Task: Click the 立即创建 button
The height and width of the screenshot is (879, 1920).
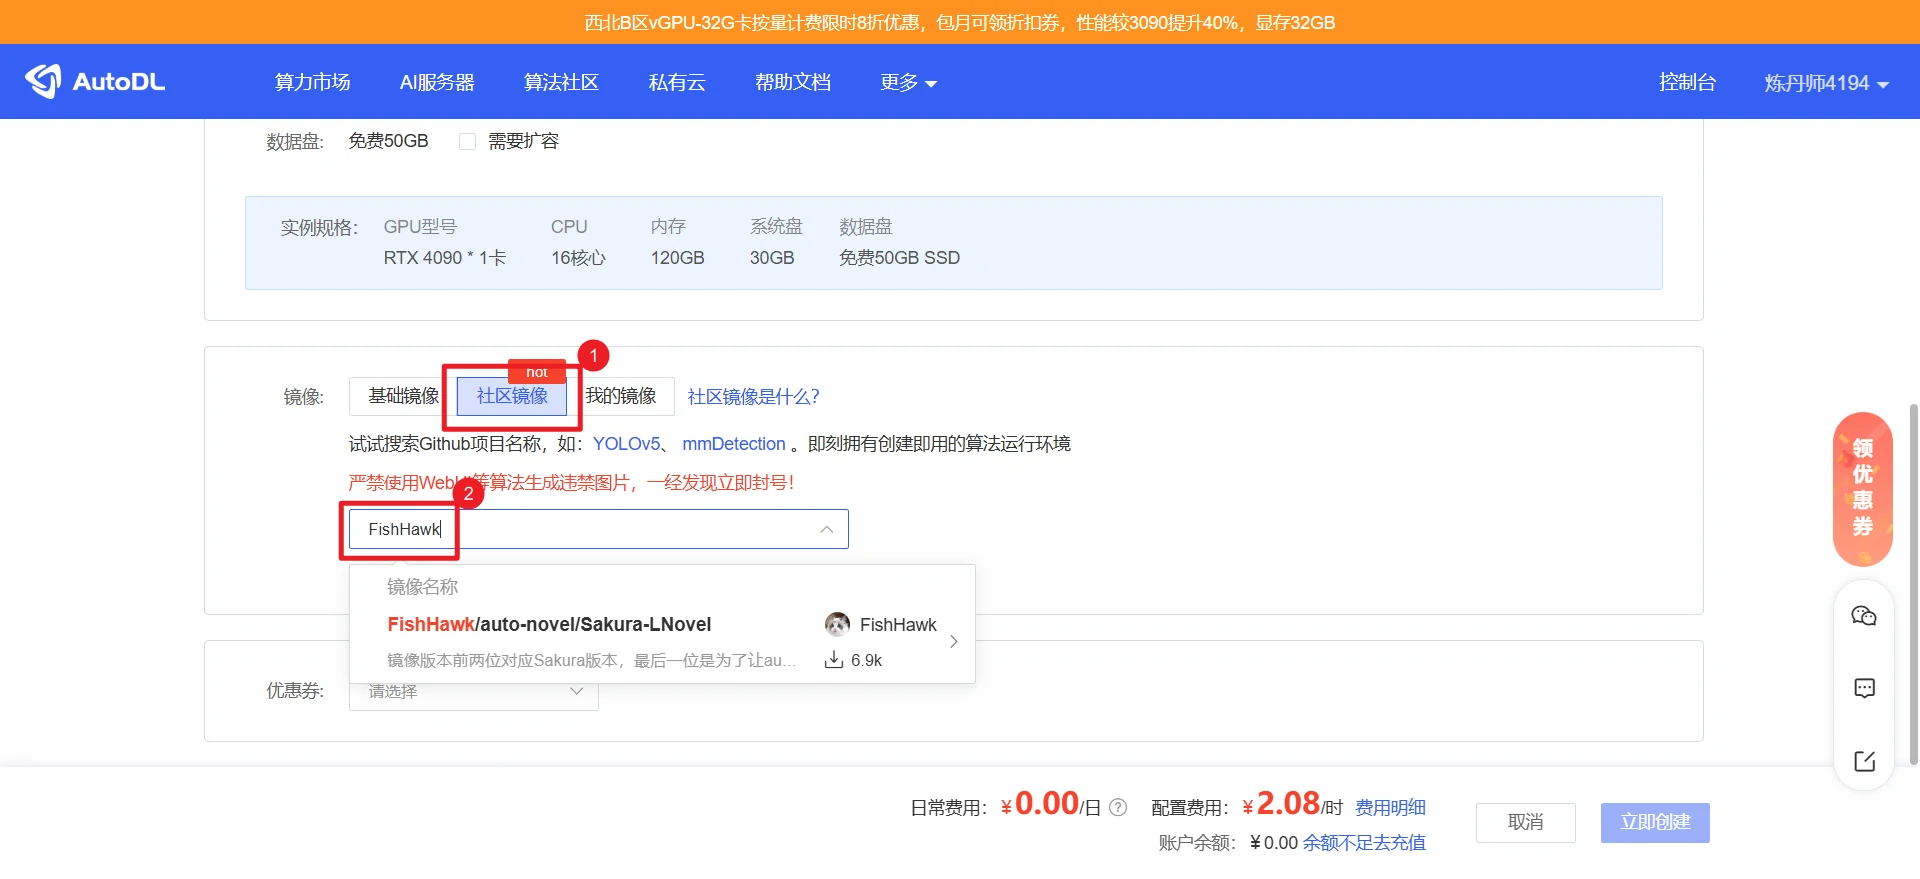Action: tap(1654, 822)
